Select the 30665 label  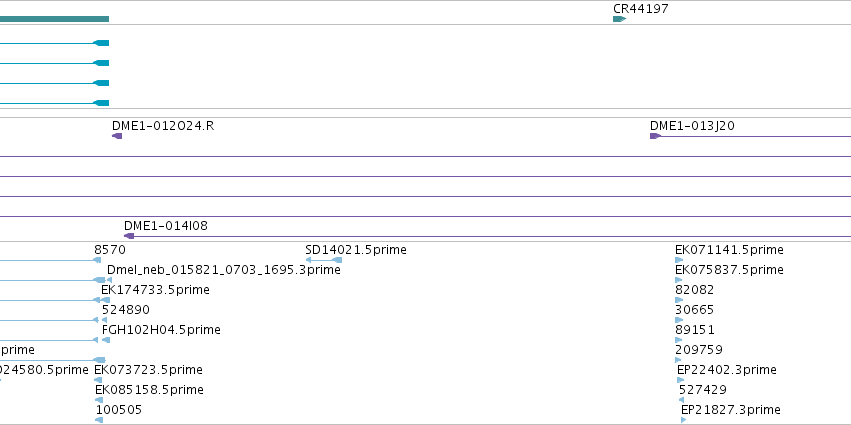pos(695,310)
